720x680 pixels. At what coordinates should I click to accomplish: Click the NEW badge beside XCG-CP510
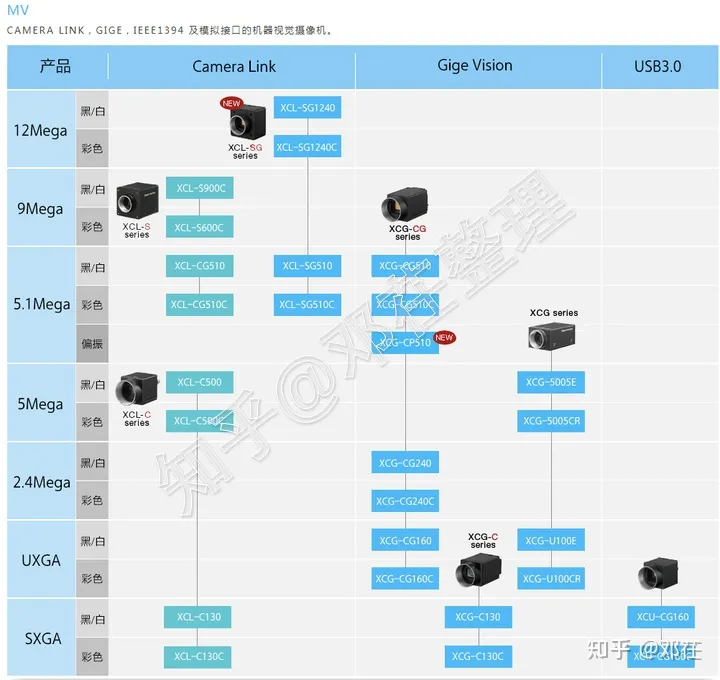[x=444, y=338]
